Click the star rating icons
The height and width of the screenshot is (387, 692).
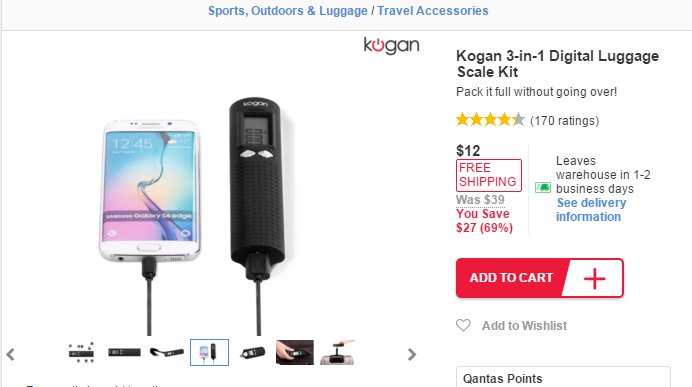pyautogui.click(x=490, y=120)
